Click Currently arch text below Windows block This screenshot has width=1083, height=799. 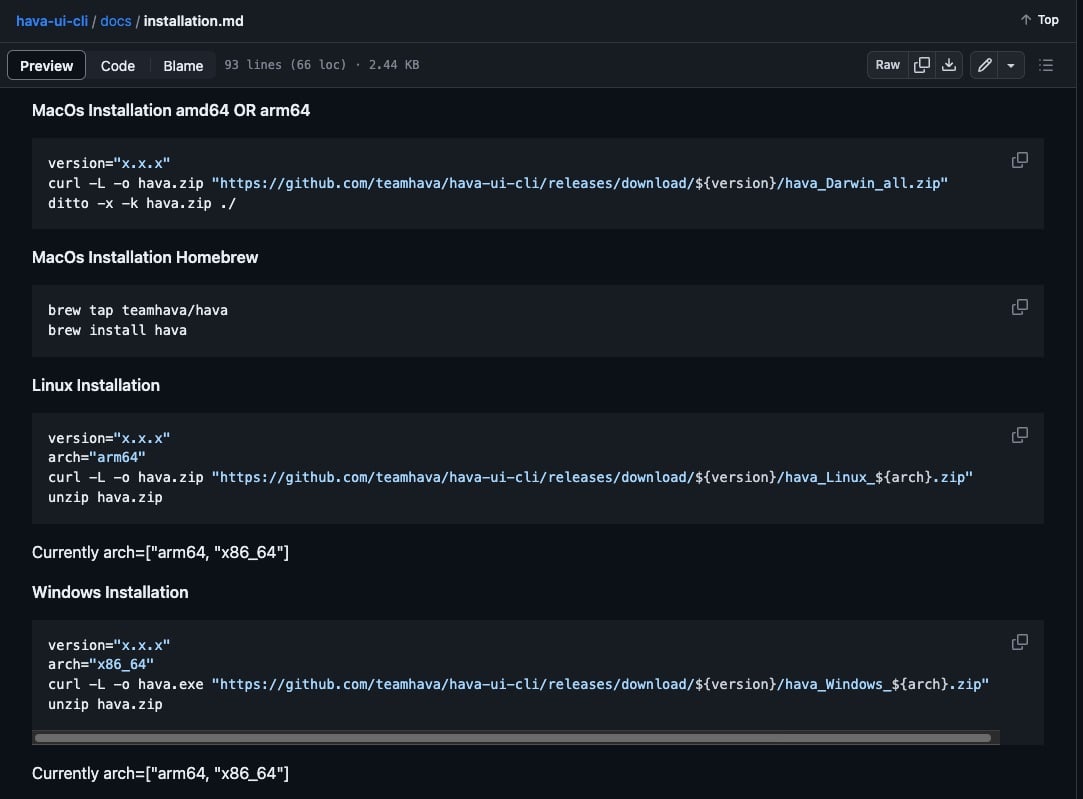click(160, 773)
